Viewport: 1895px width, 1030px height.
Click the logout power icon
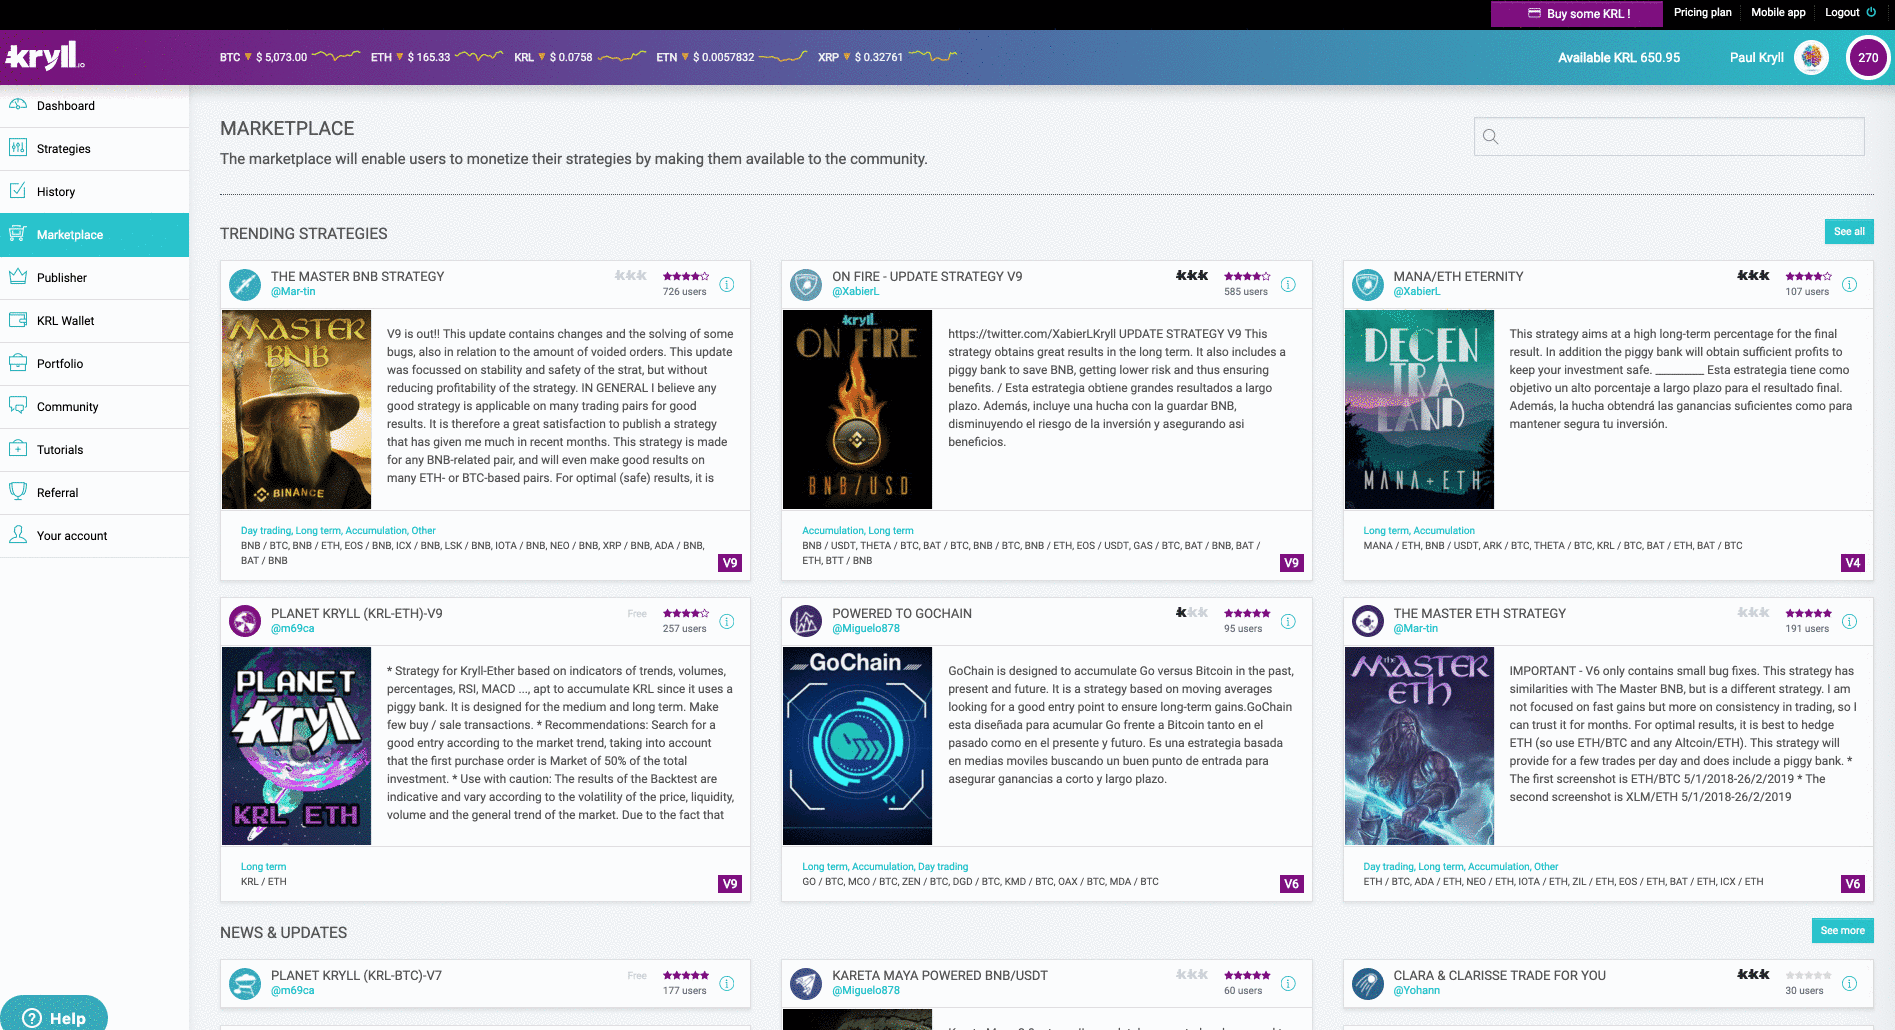[x=1871, y=12]
